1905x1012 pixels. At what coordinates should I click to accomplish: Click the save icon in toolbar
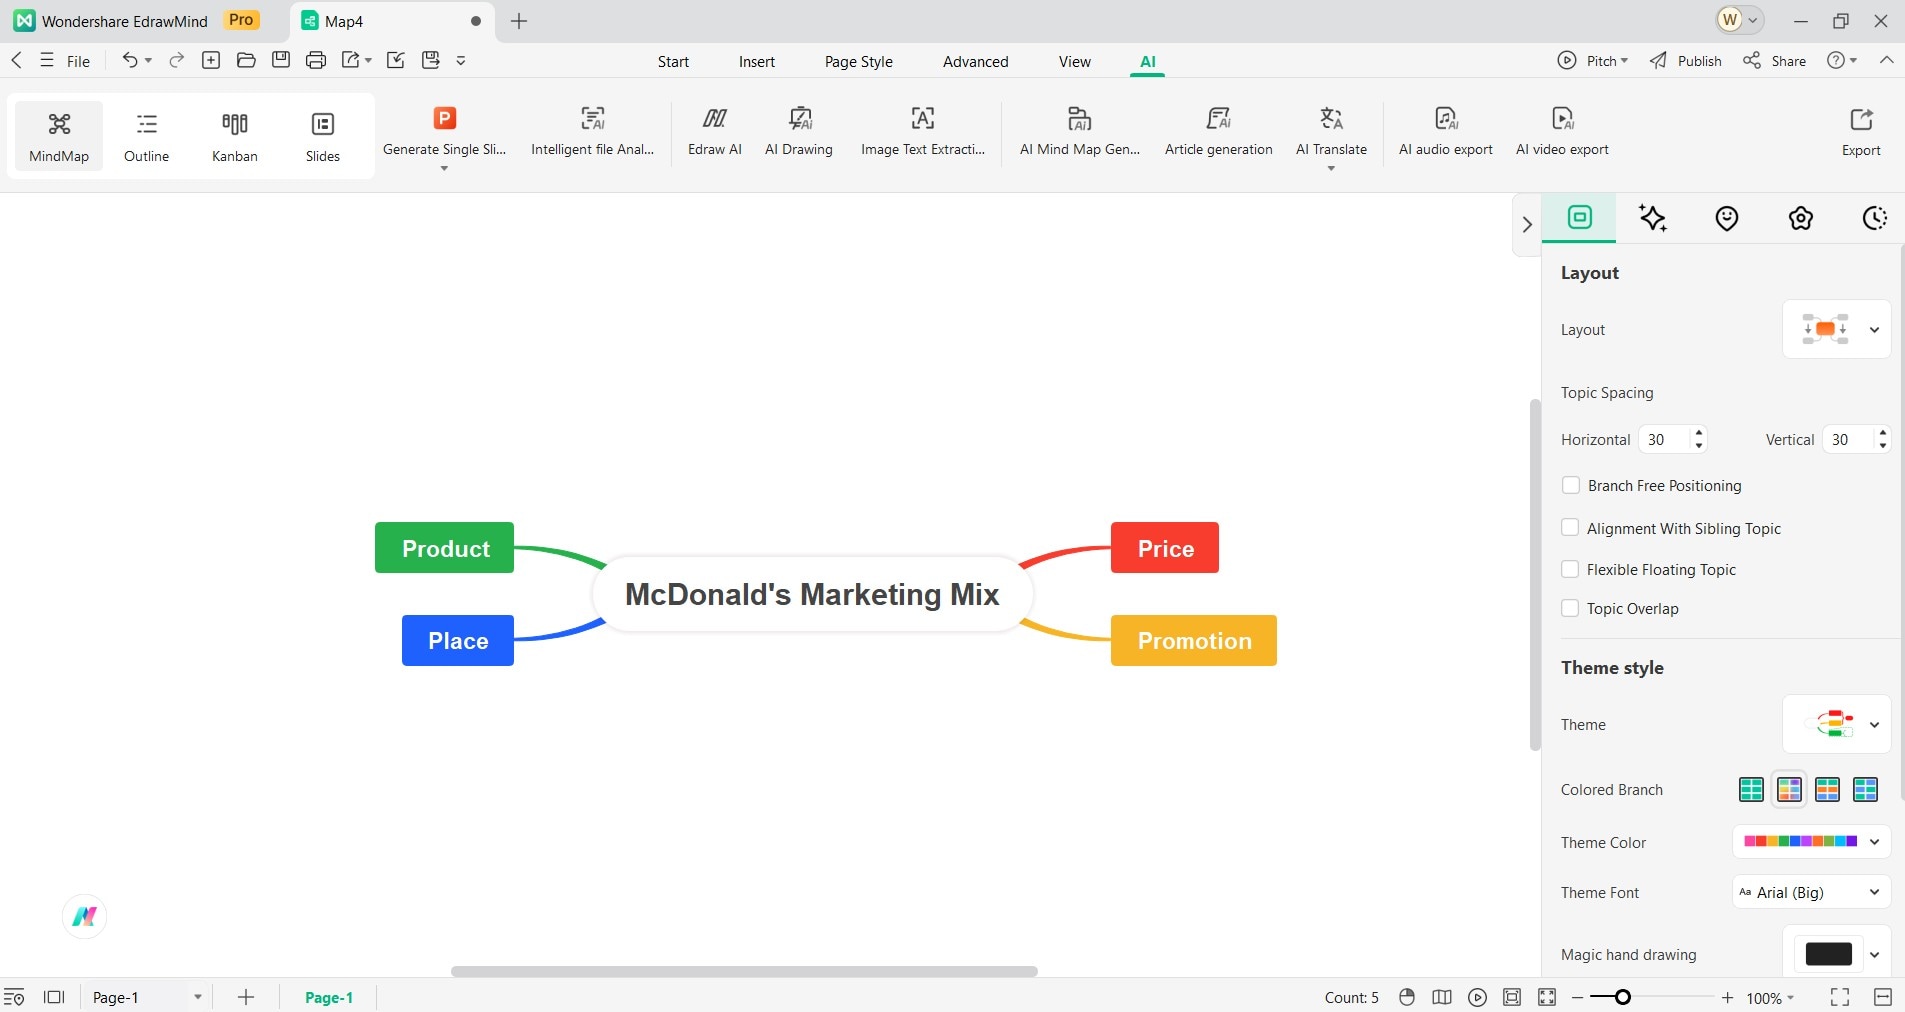pyautogui.click(x=281, y=60)
